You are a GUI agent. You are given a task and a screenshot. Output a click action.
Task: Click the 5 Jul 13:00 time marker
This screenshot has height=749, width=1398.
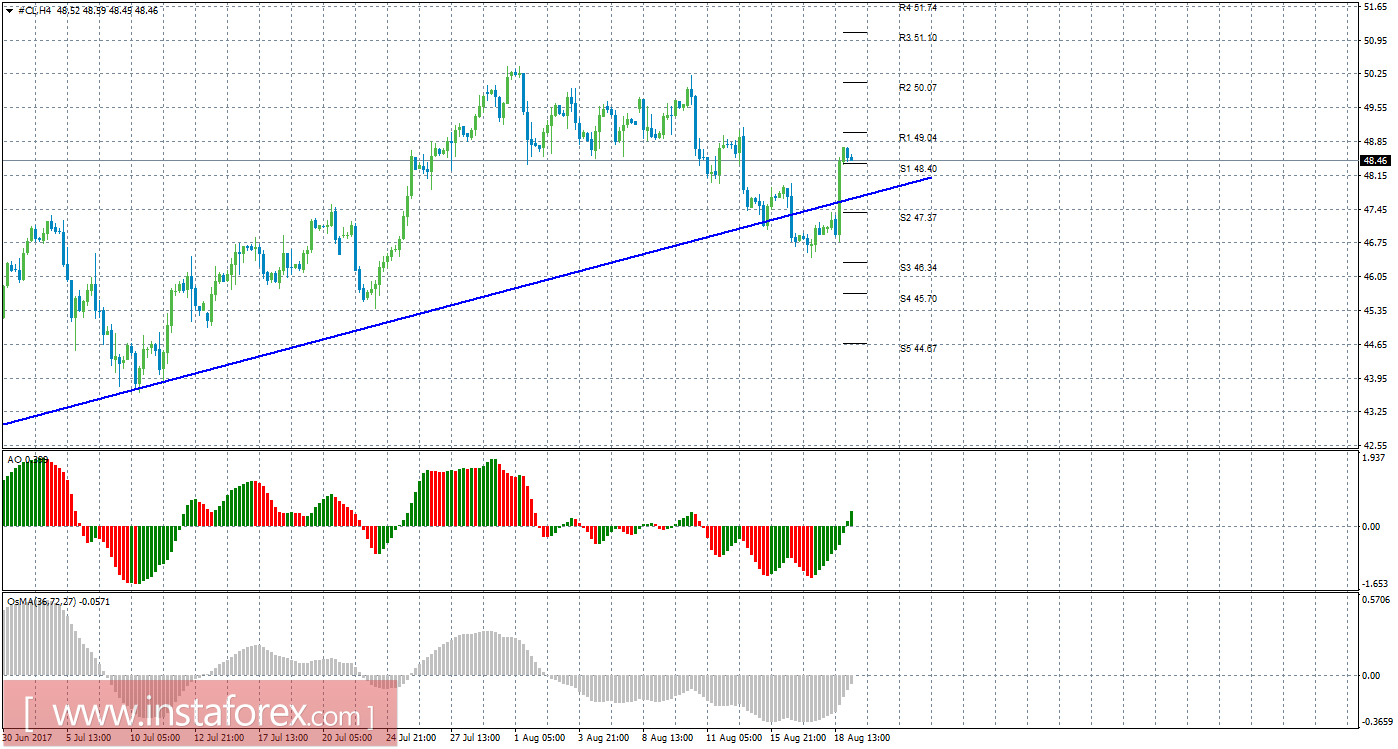click(x=87, y=738)
